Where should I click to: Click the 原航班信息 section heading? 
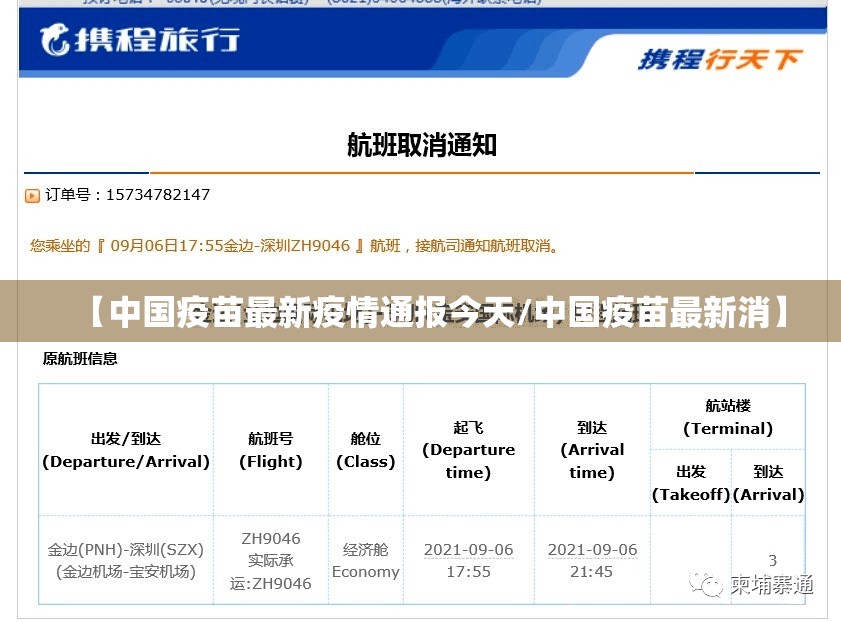click(x=80, y=358)
